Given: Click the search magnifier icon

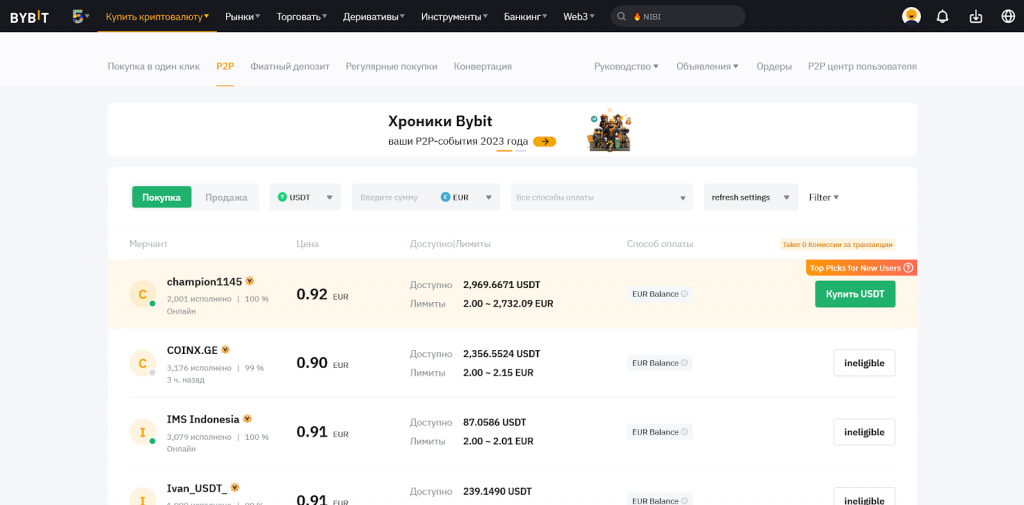Looking at the screenshot, I should tap(621, 16).
